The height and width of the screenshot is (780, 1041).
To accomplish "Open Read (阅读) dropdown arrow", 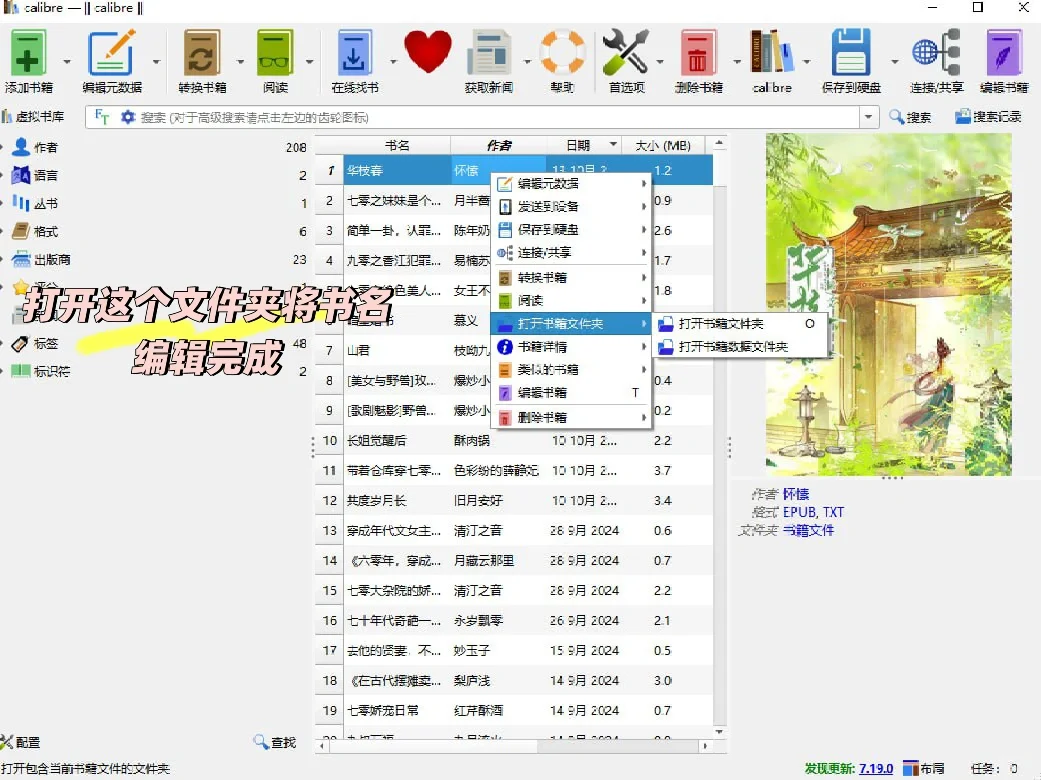I will (309, 62).
